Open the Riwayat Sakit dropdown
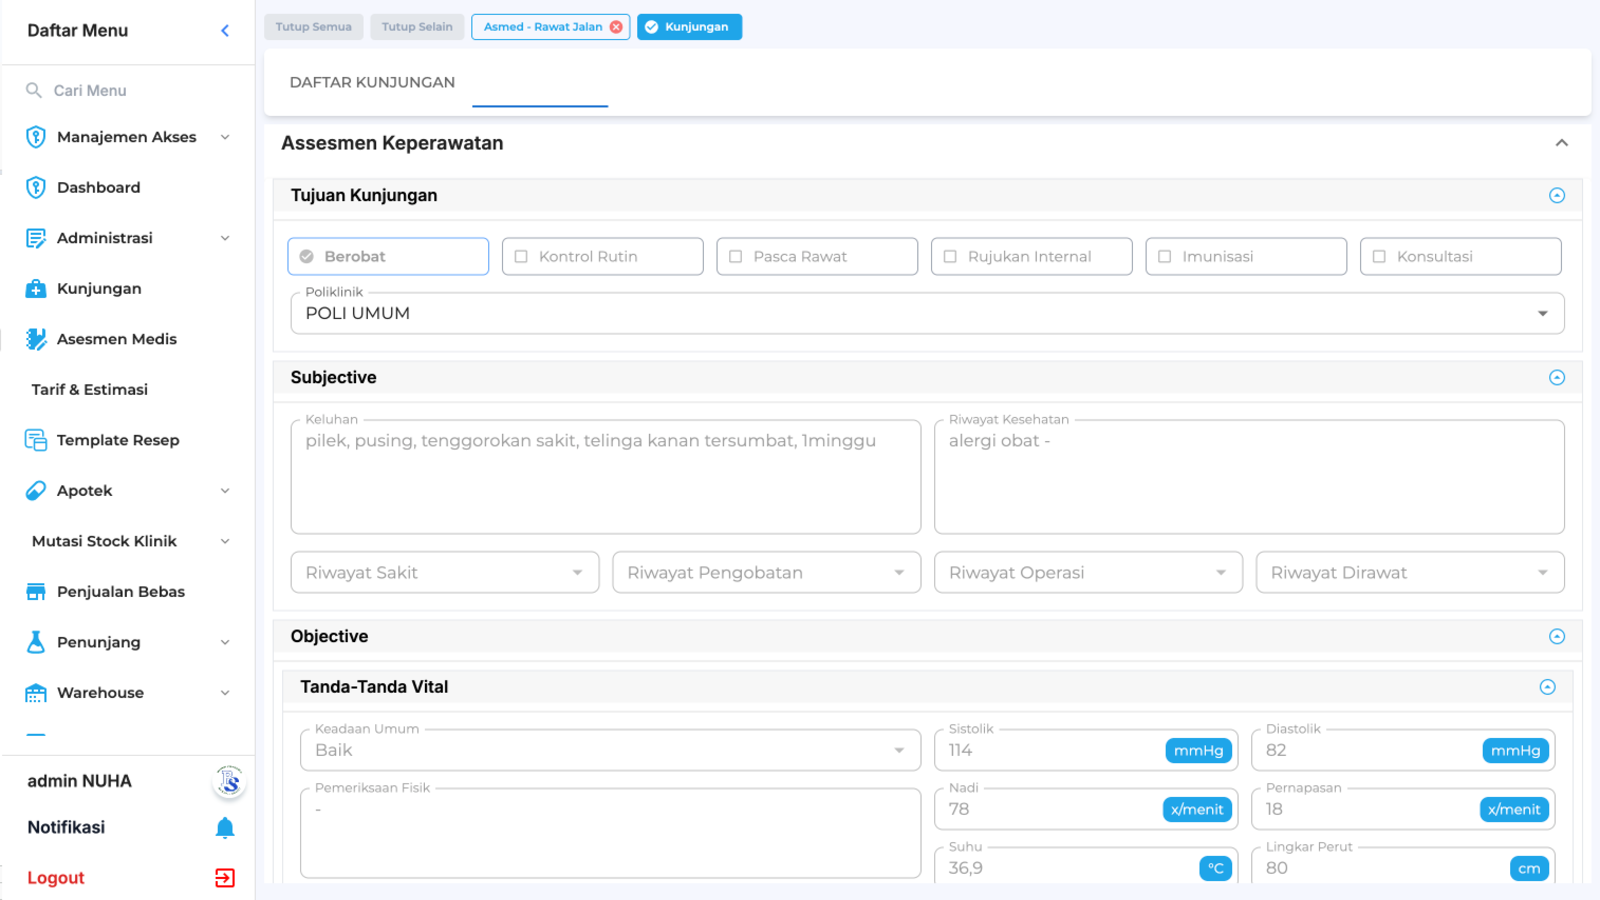1600x900 pixels. [x=445, y=572]
